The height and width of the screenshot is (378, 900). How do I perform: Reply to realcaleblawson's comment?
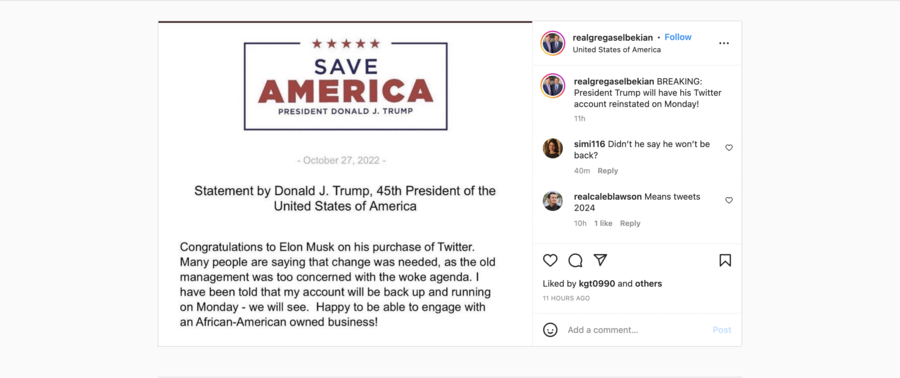coord(630,223)
